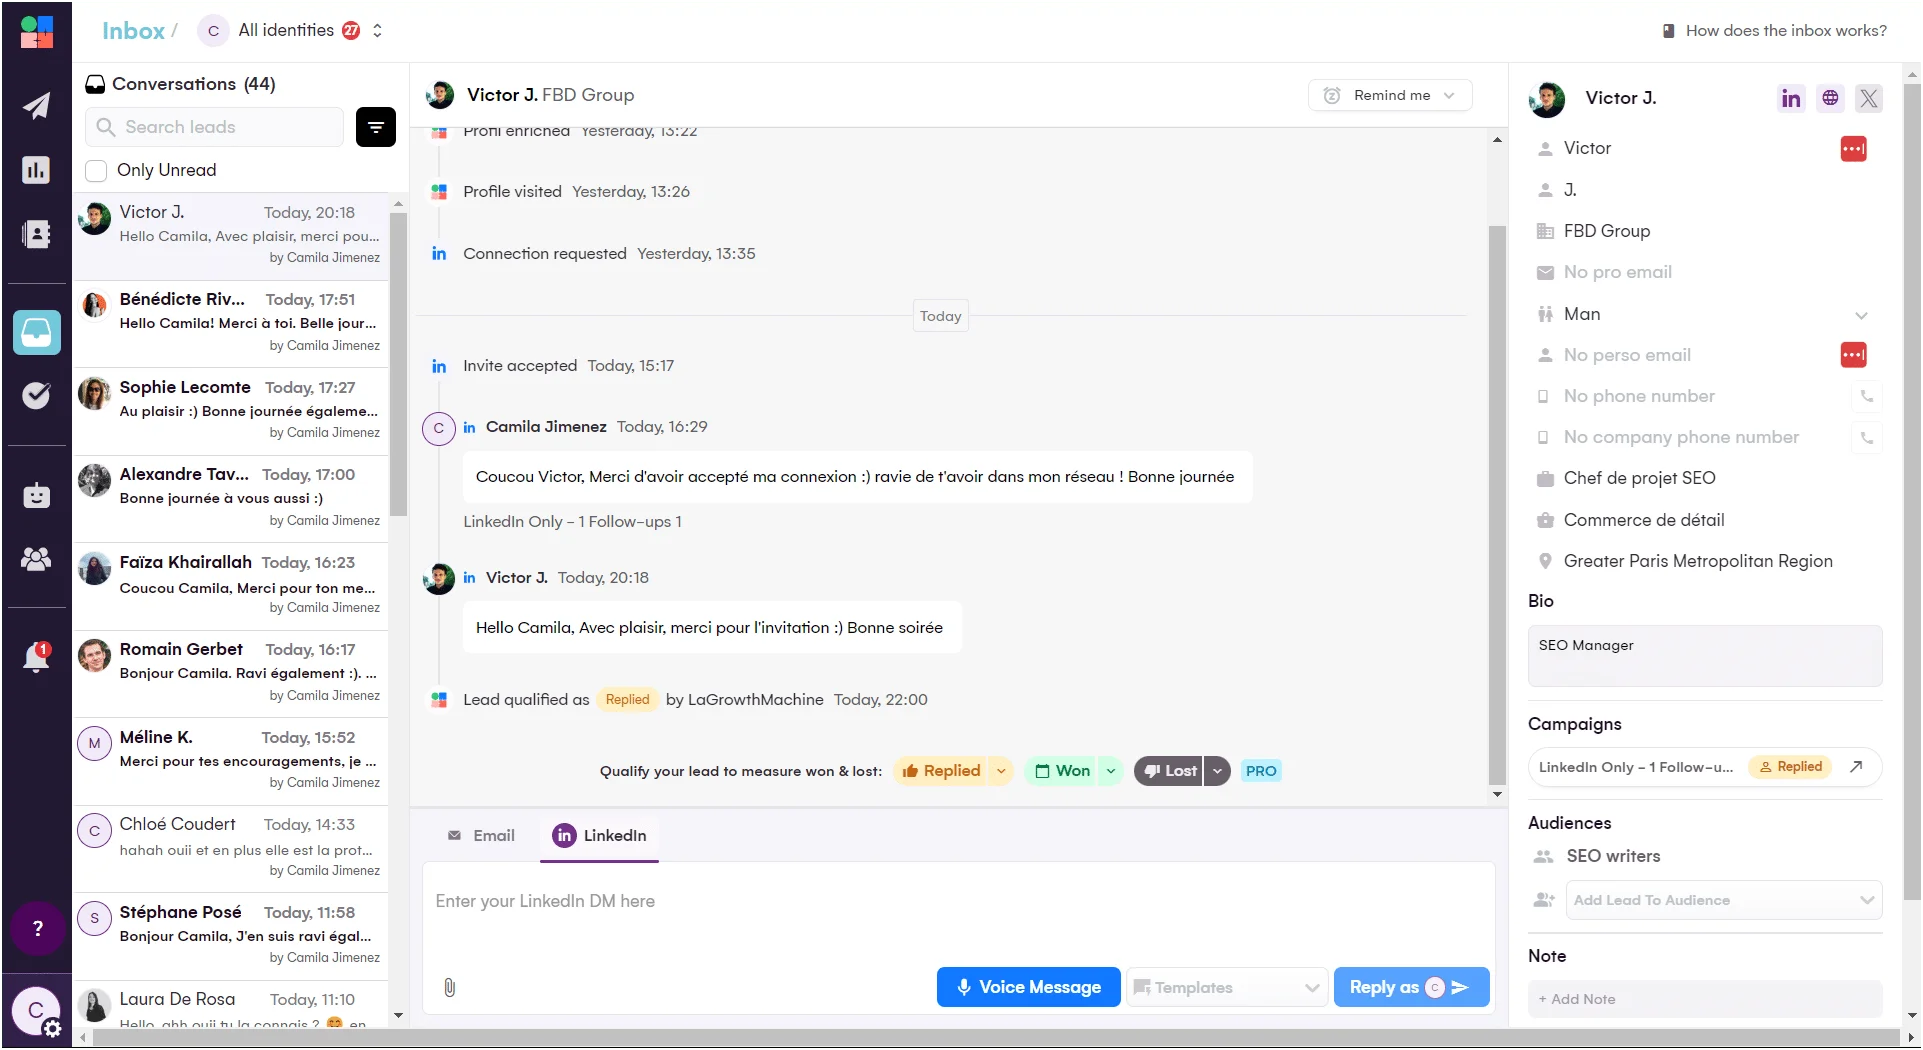Click the Reply as button
Image resolution: width=1923 pixels, height=1050 pixels.
tap(1411, 988)
